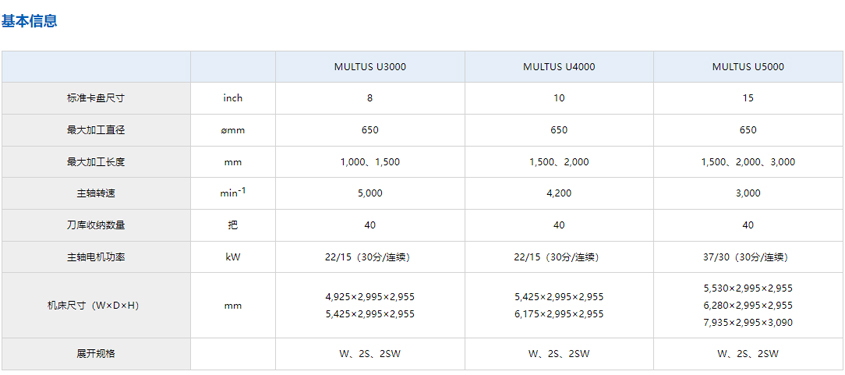Image resolution: width=845 pixels, height=375 pixels.
Task: Select the MULTUS U5000 column header
Action: point(748,67)
